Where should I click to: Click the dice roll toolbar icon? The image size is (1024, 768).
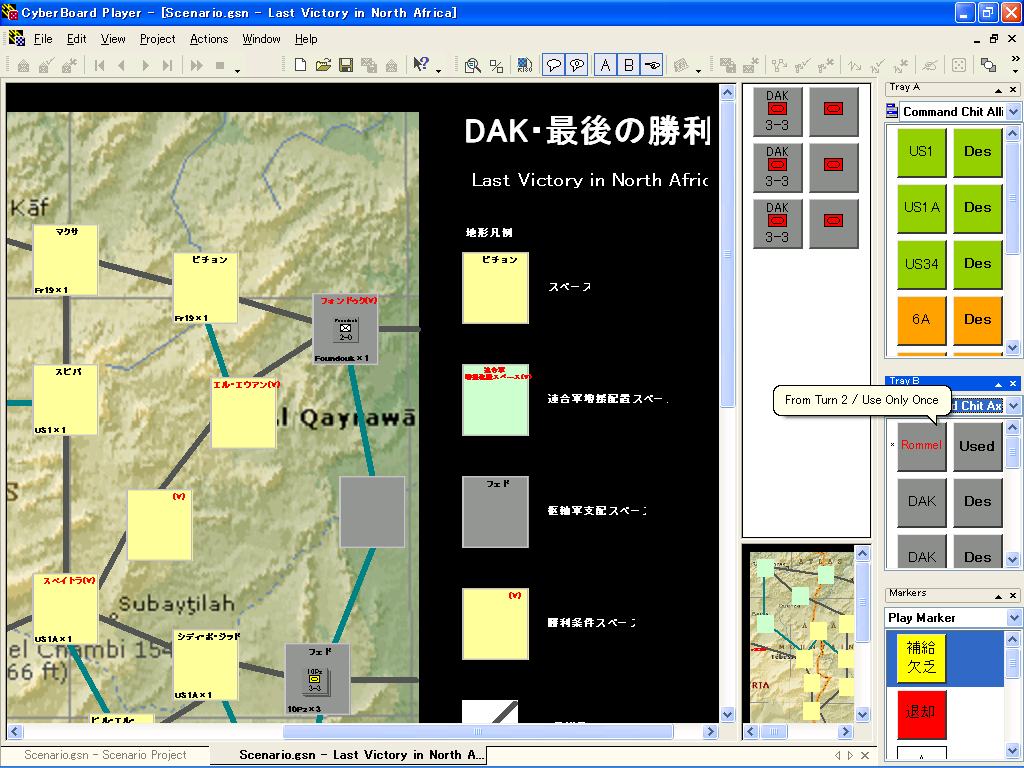point(959,65)
